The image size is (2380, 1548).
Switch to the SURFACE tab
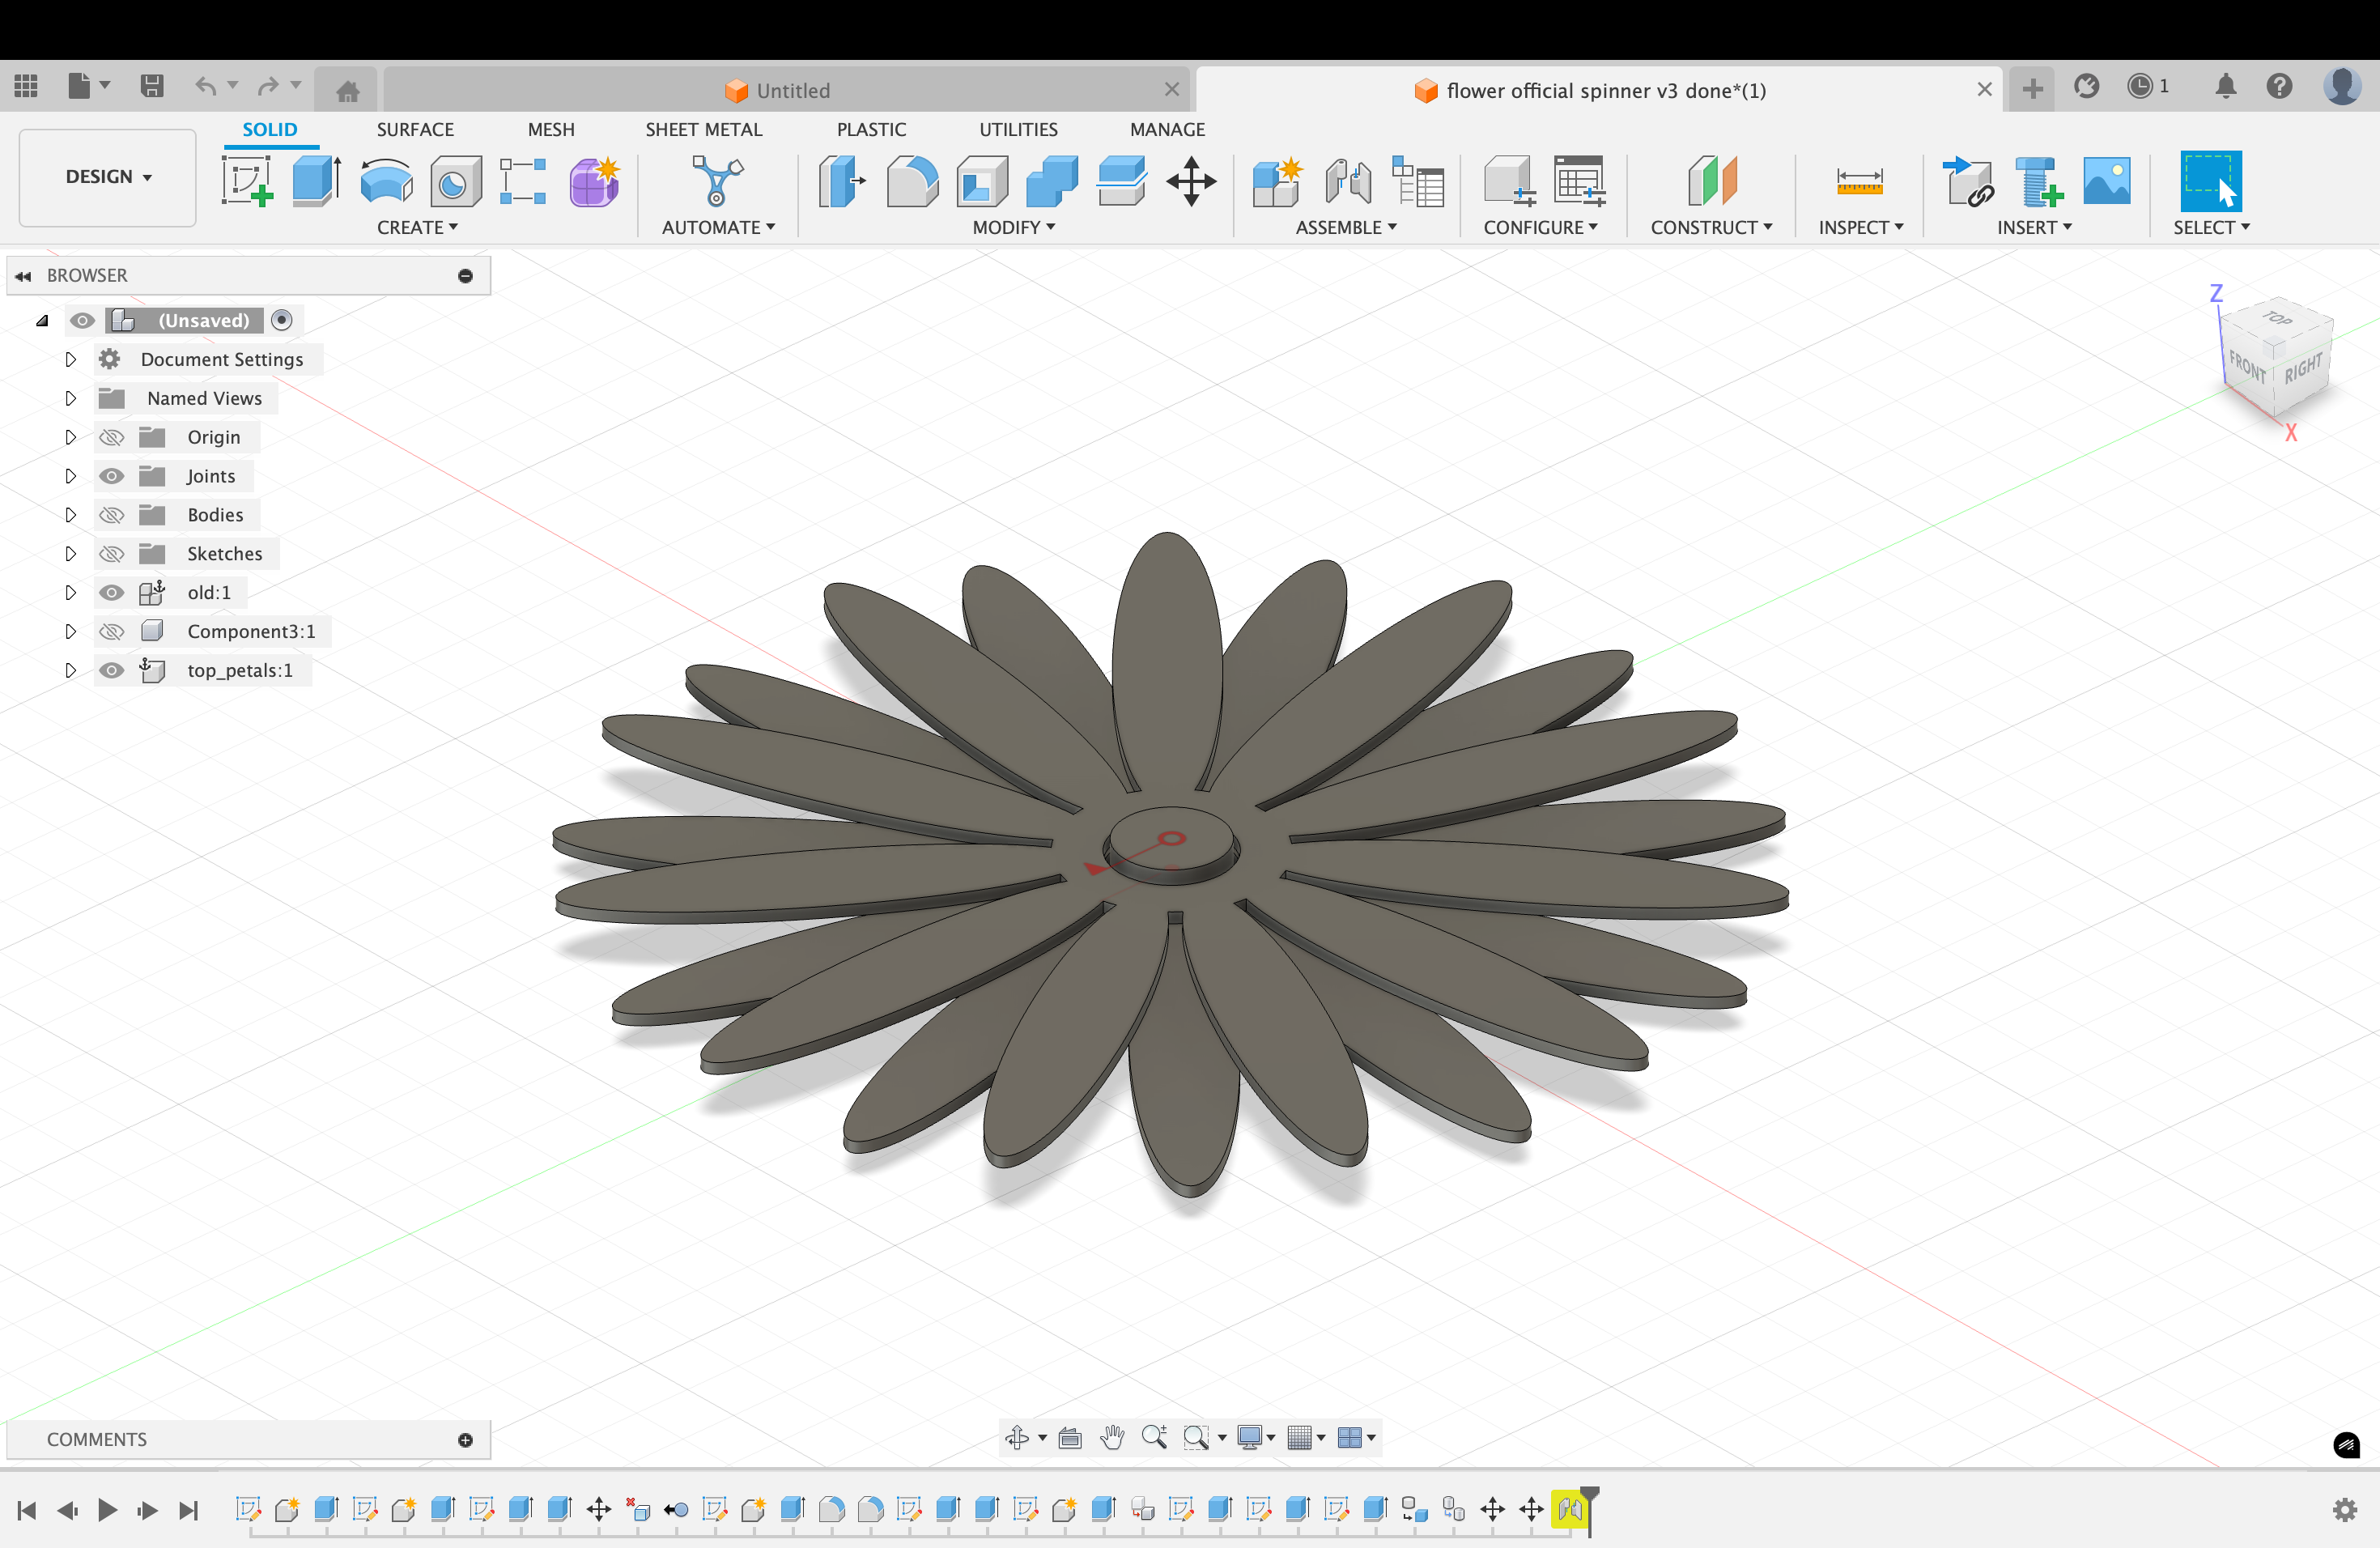coord(415,129)
